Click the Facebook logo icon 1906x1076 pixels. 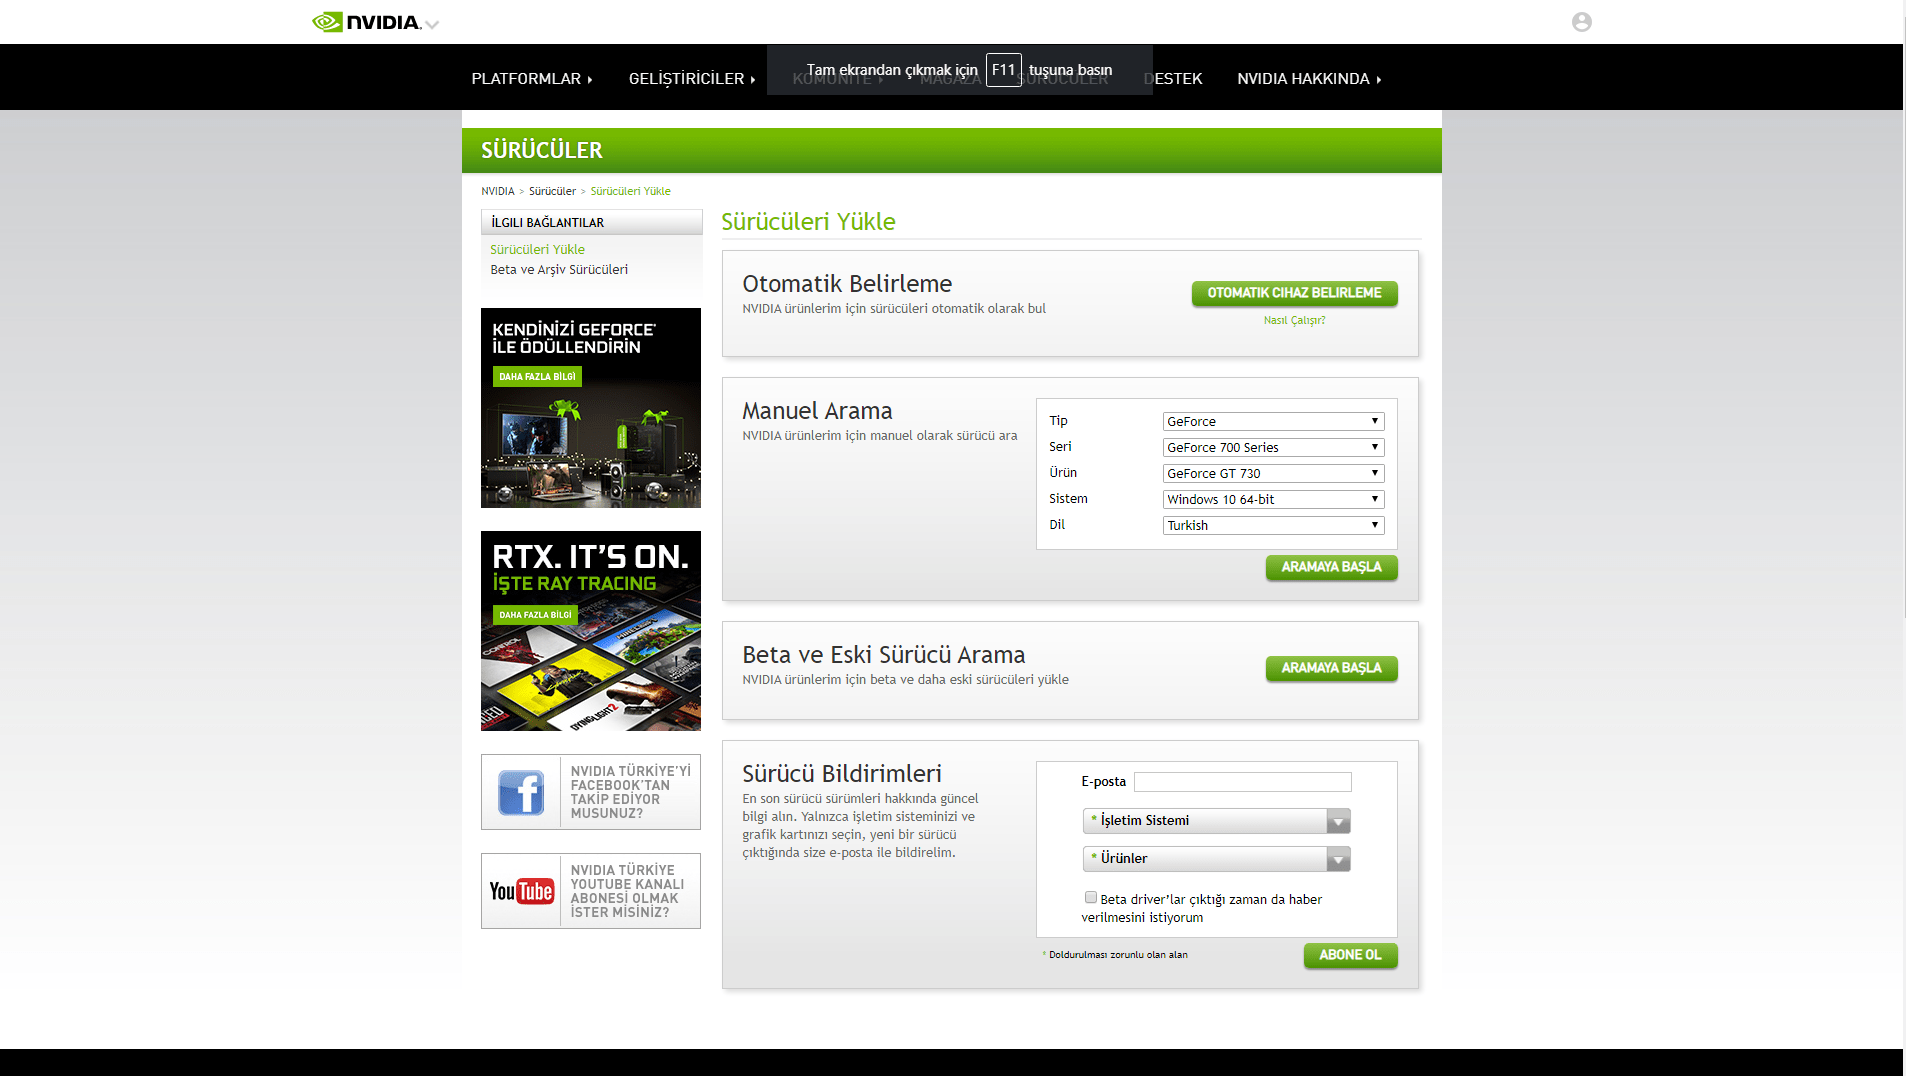(521, 792)
